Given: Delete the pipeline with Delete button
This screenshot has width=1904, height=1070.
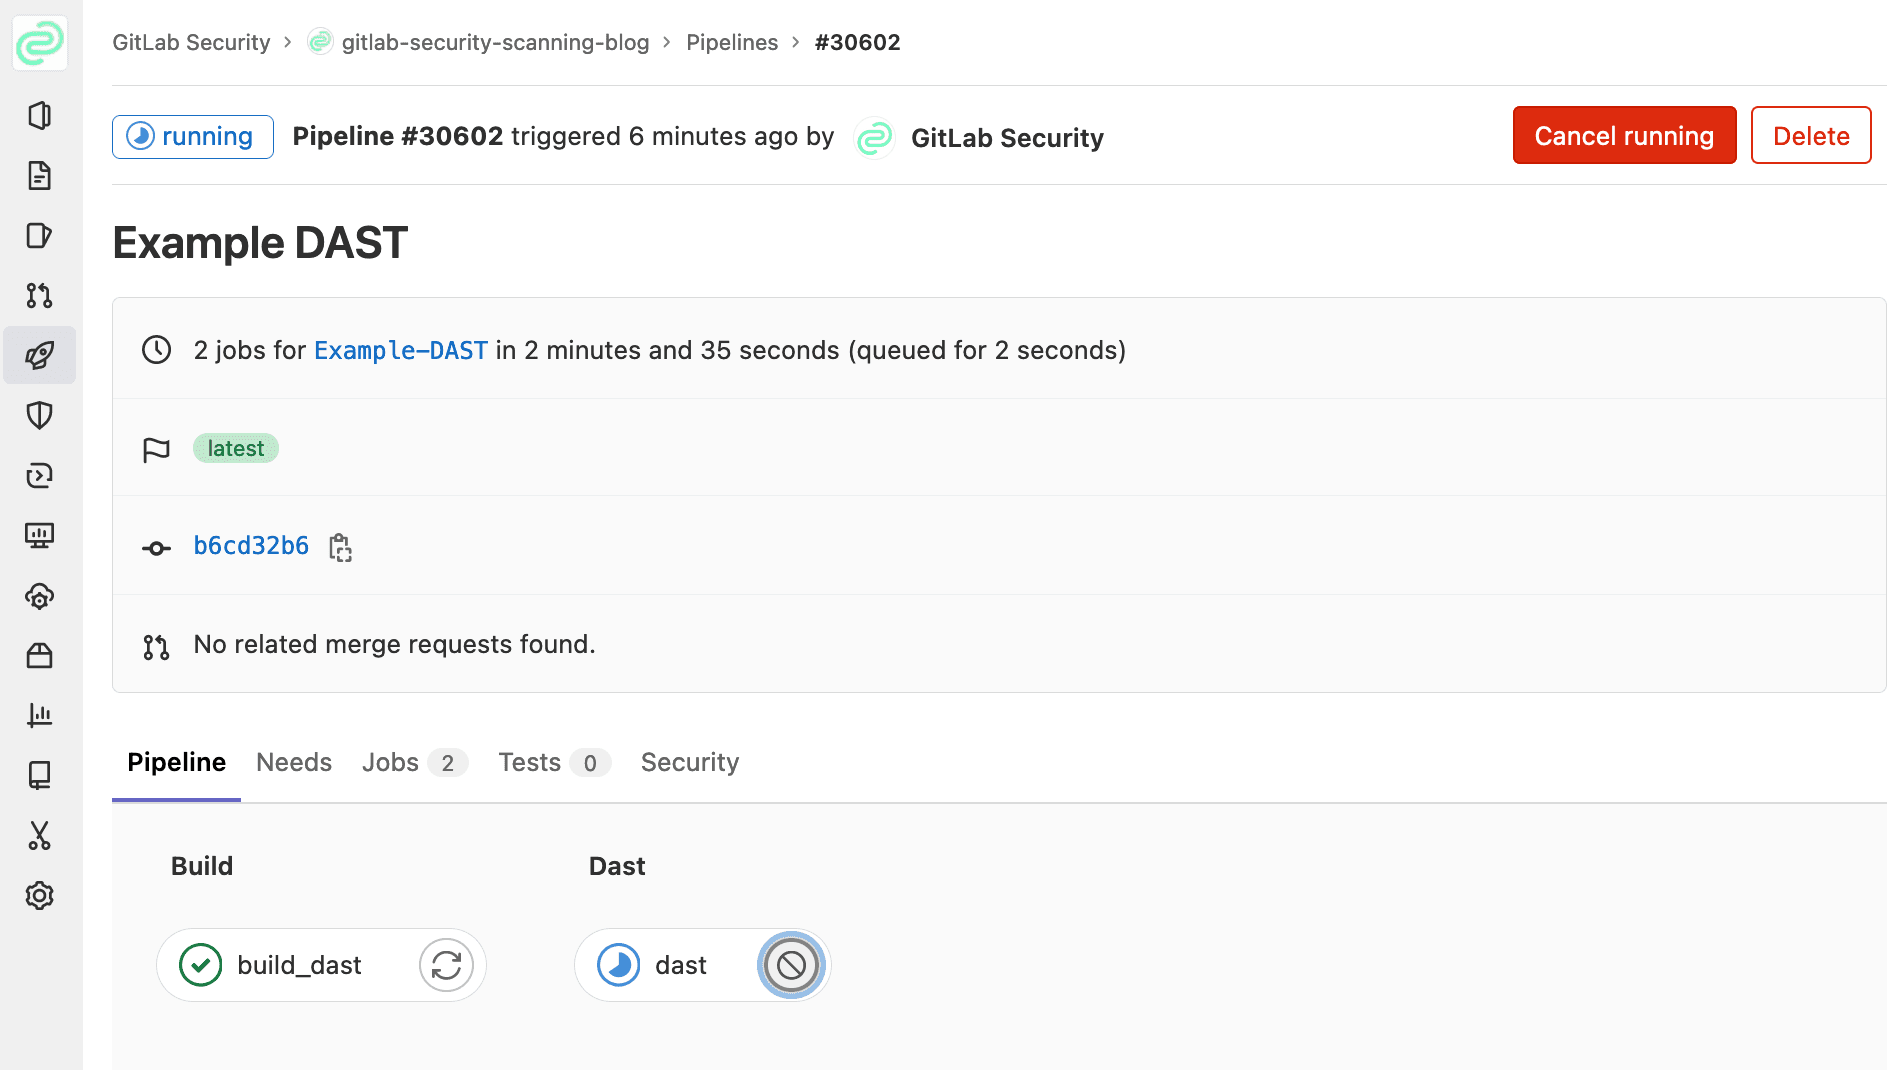Looking at the screenshot, I should click(x=1810, y=135).
